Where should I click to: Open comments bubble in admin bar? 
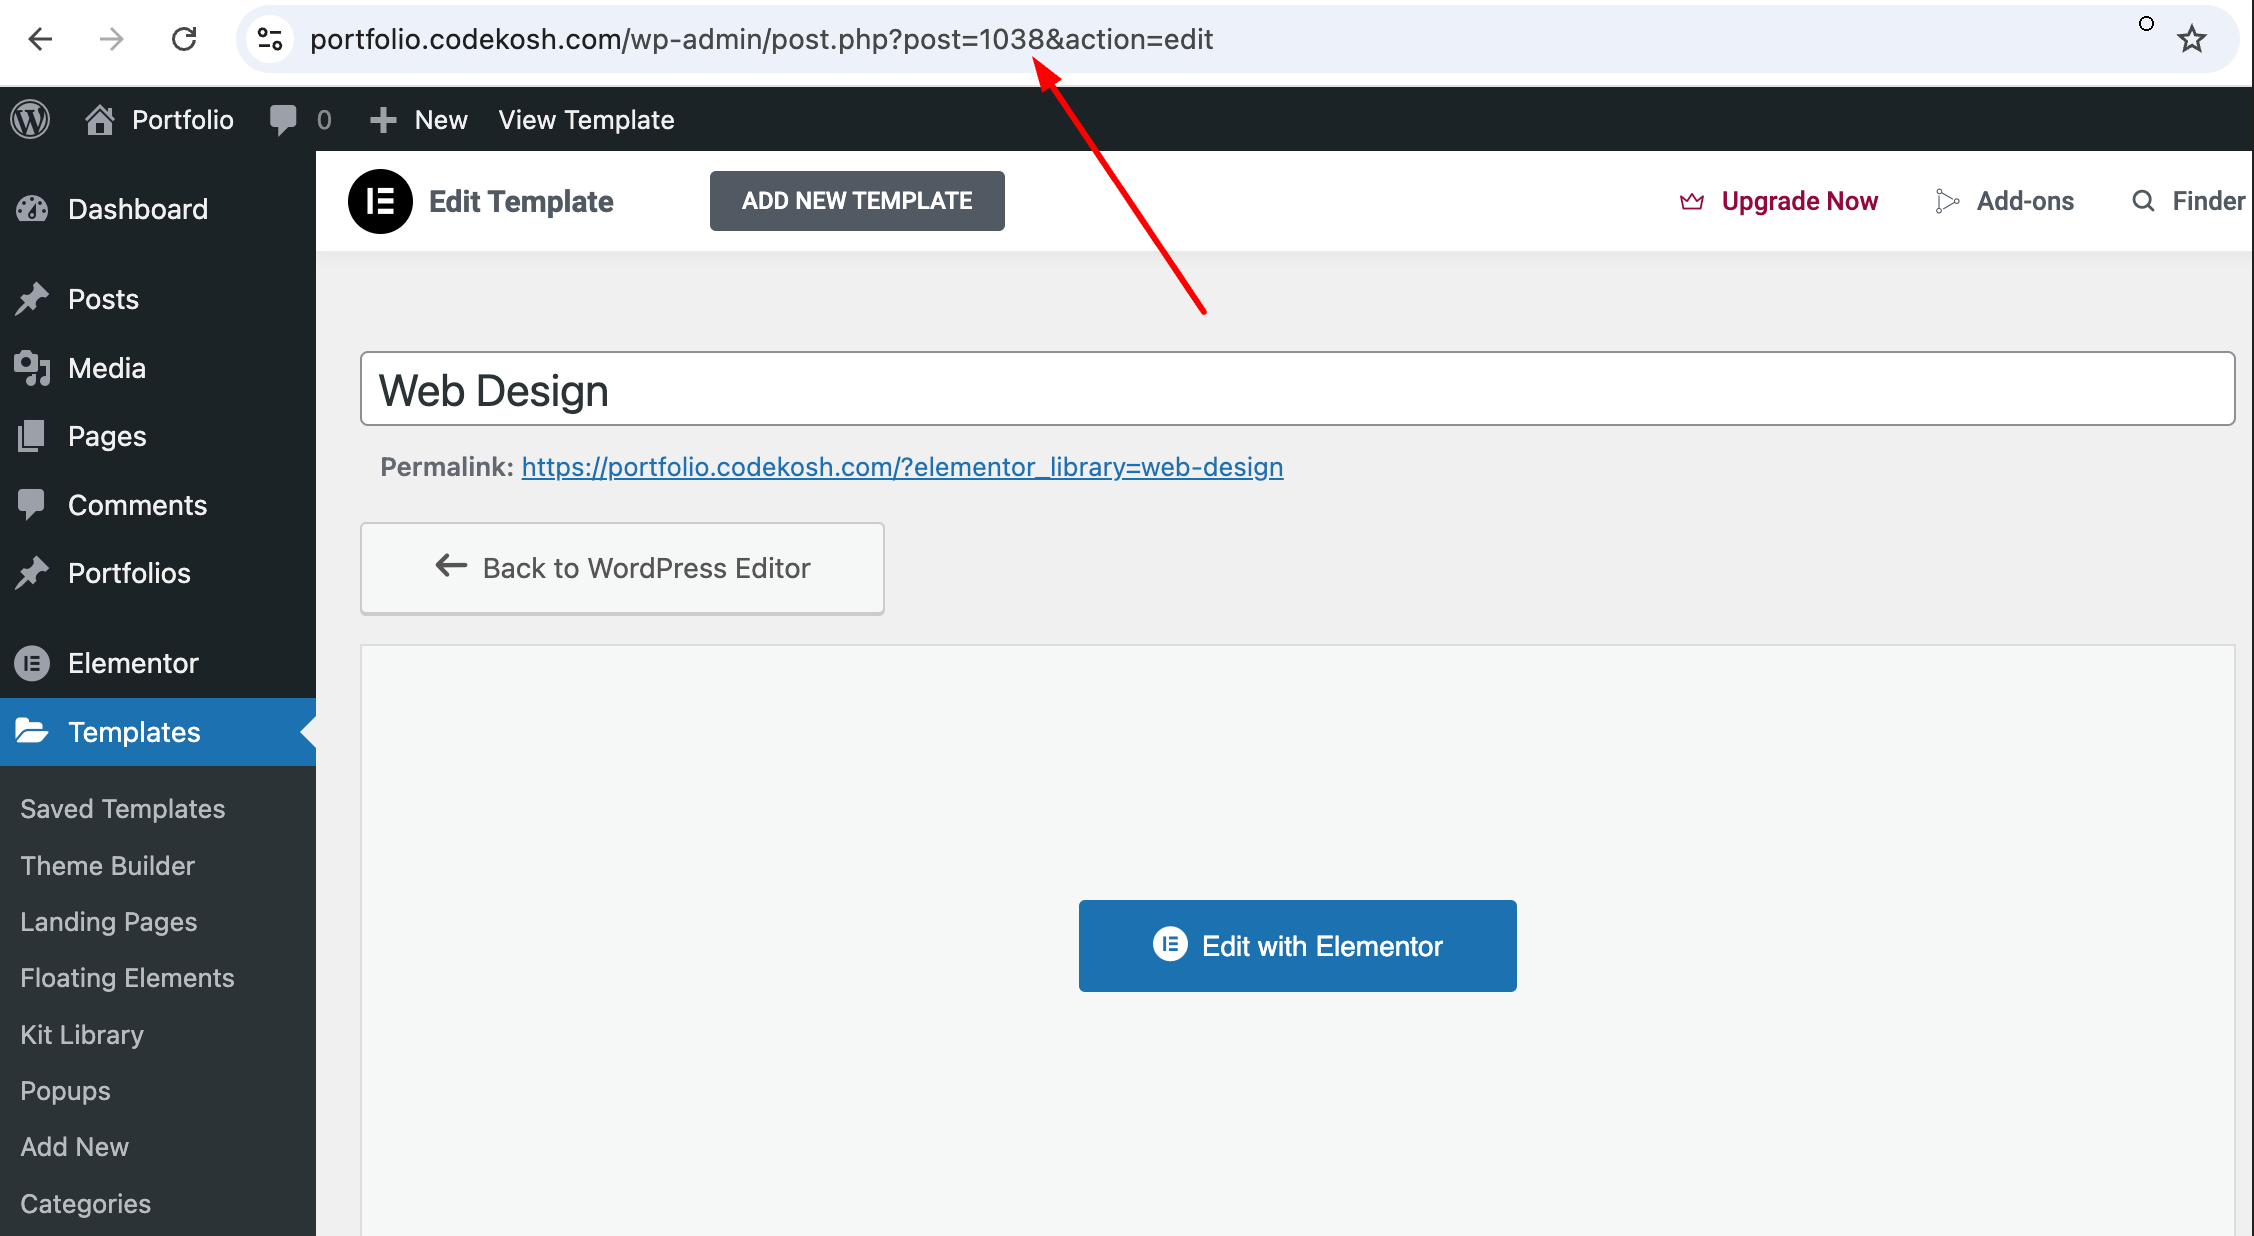point(284,120)
